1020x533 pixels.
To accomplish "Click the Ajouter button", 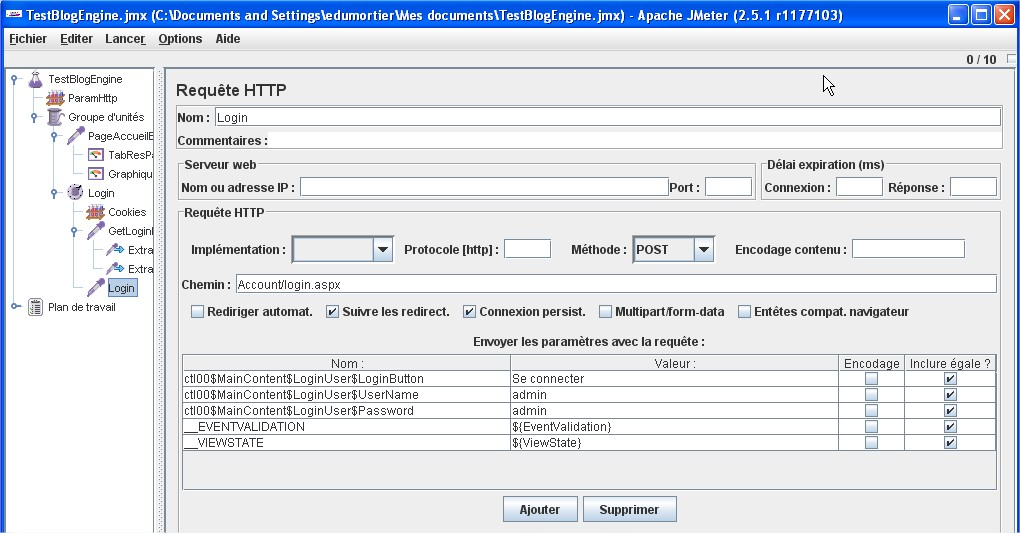I will click(540, 510).
